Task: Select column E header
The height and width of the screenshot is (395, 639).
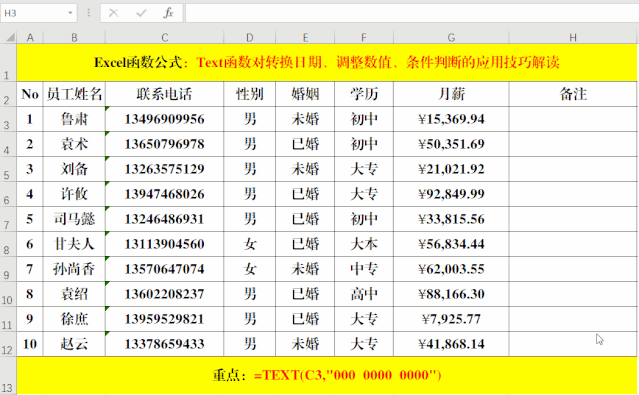Action: point(305,38)
